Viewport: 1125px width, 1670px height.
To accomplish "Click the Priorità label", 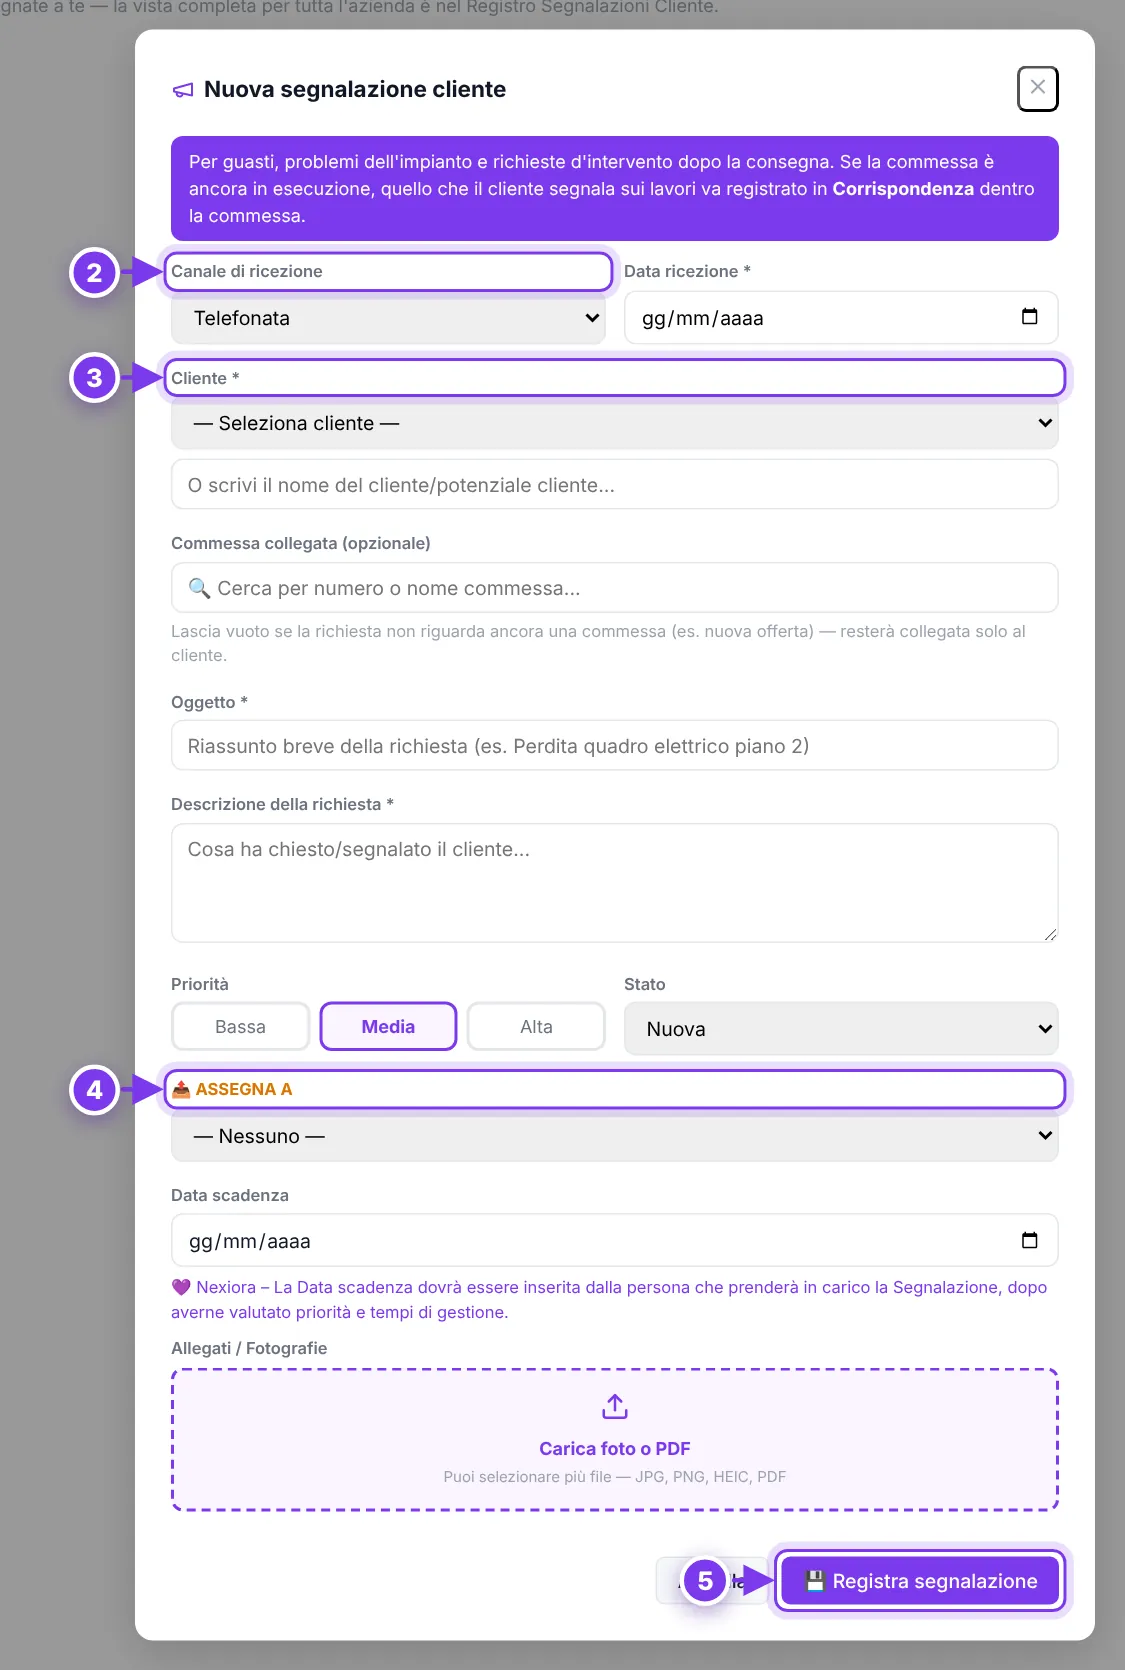I will 200,984.
